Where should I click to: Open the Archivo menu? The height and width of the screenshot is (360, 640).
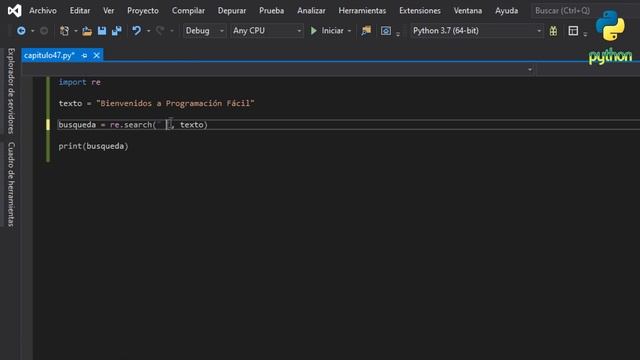click(43, 11)
